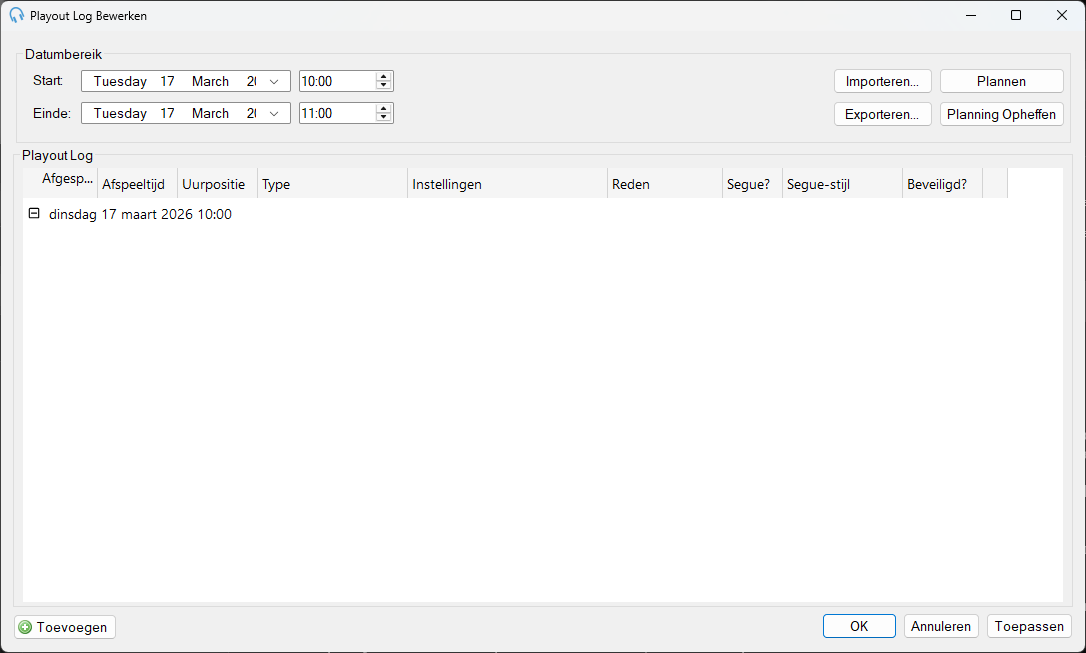
Task: Select day 17 in the Start date
Action: pos(168,81)
